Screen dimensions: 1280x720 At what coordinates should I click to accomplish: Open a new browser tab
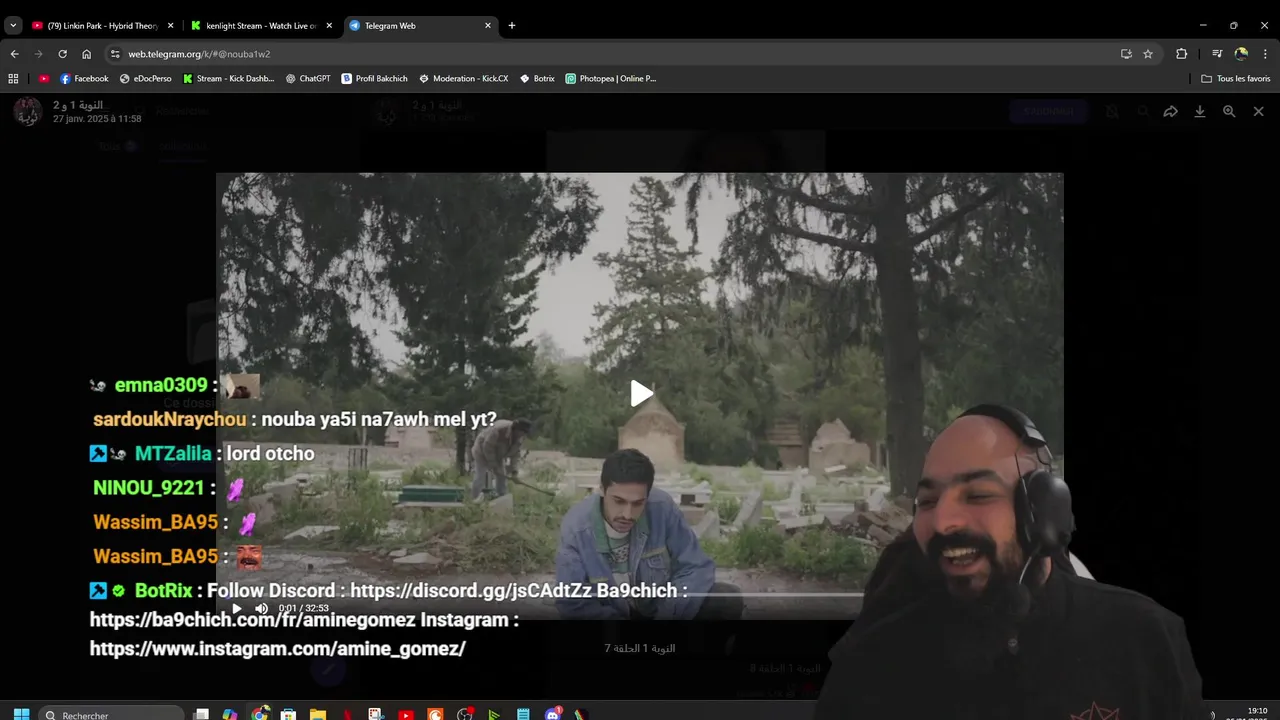coord(512,26)
